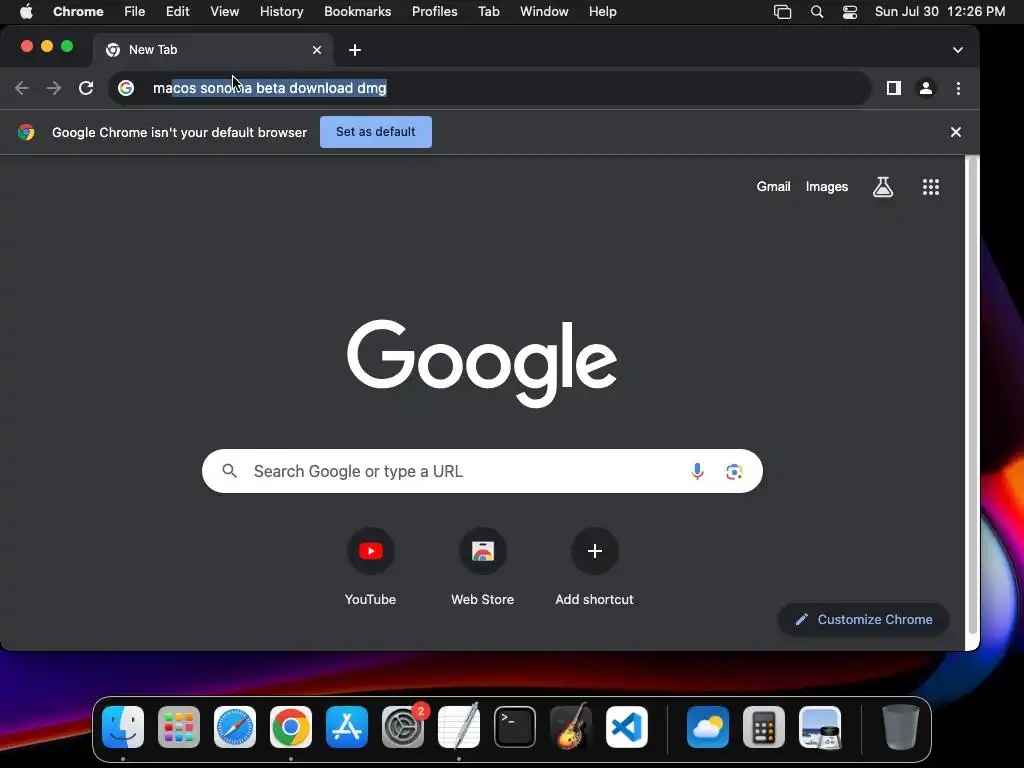Click the Search Google or type URL box
This screenshot has height=768, width=1024.
(x=482, y=471)
